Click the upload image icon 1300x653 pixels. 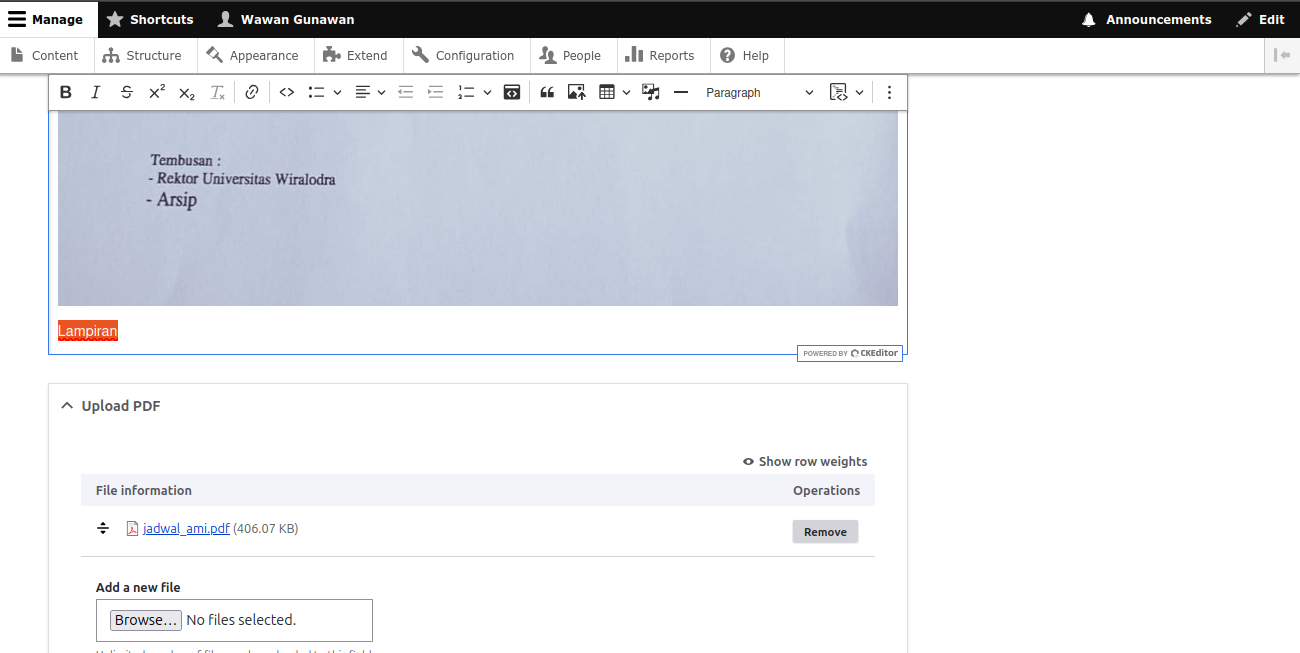pos(577,92)
